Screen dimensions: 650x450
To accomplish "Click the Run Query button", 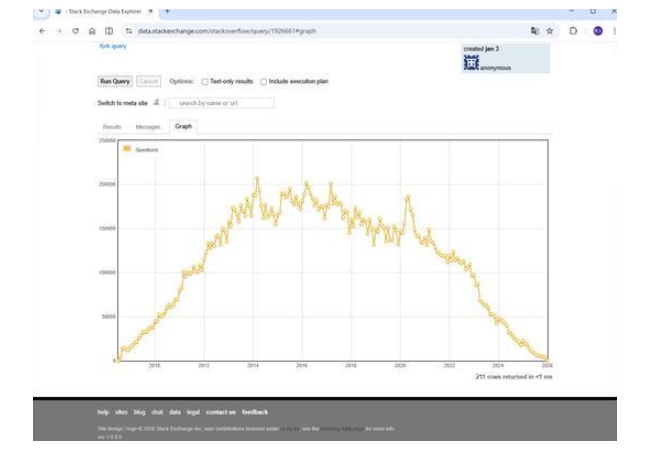I will click(x=115, y=81).
